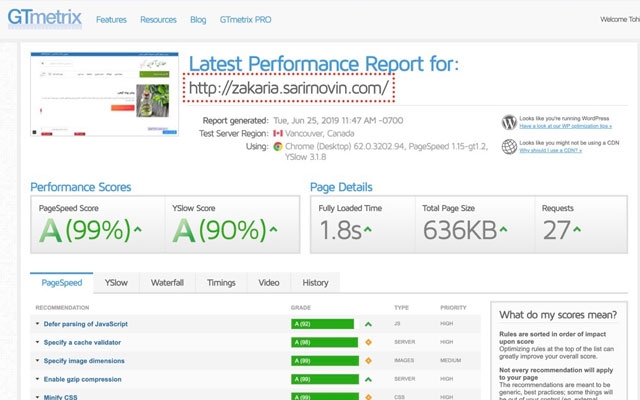640x400 pixels.
Task: Click green arrow for Defer parsing row
Action: coord(368,324)
